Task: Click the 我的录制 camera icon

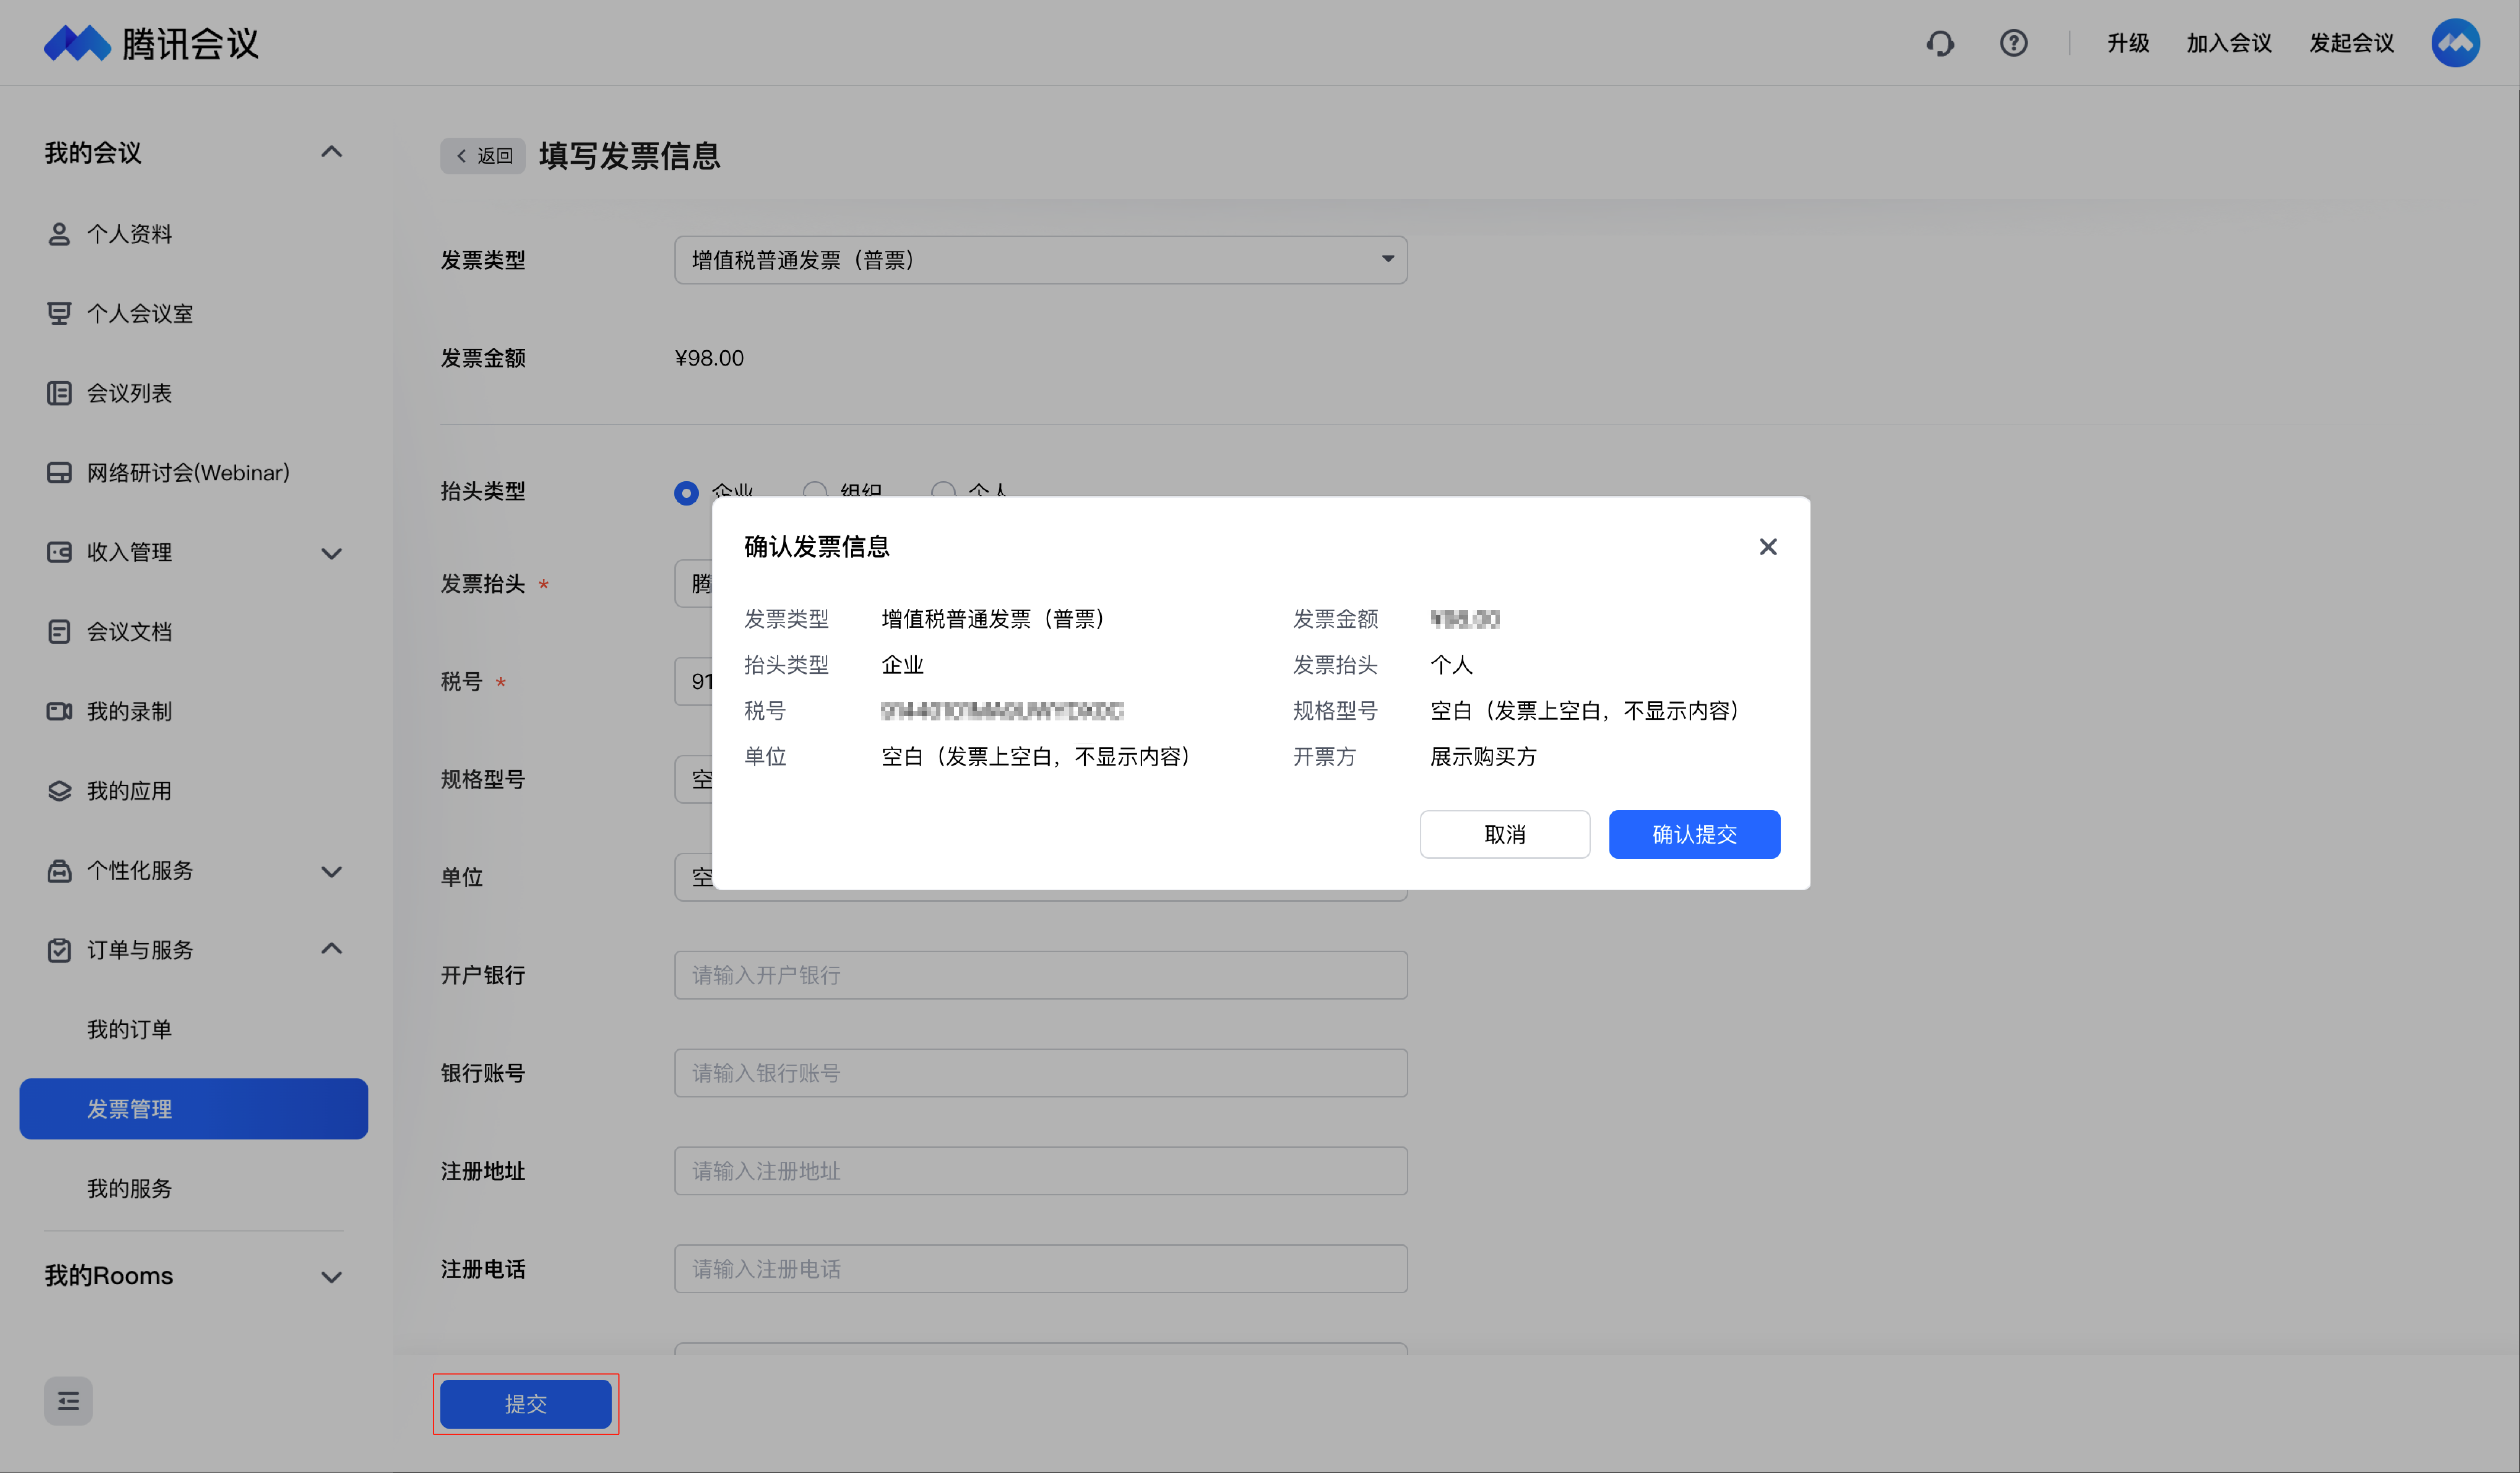Action: pyautogui.click(x=59, y=711)
